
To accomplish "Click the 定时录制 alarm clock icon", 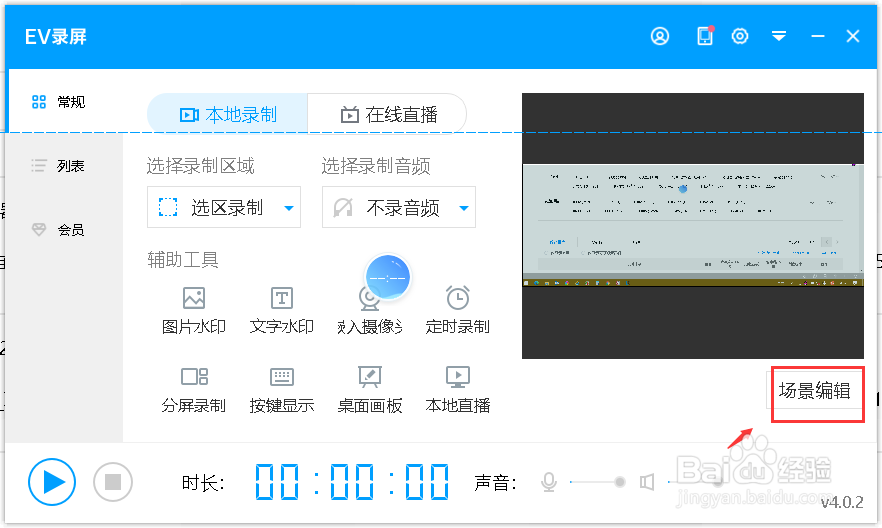I will [458, 297].
